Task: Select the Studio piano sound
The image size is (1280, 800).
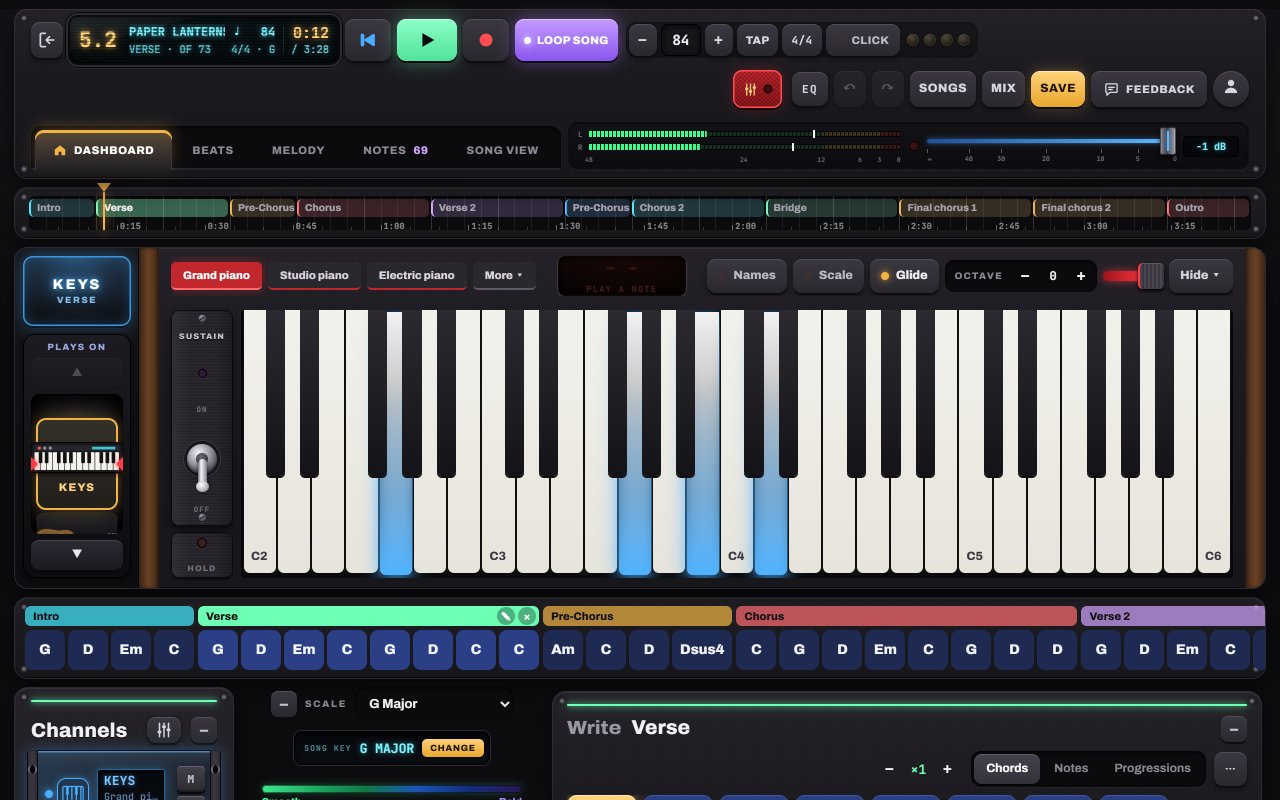Action: (314, 275)
